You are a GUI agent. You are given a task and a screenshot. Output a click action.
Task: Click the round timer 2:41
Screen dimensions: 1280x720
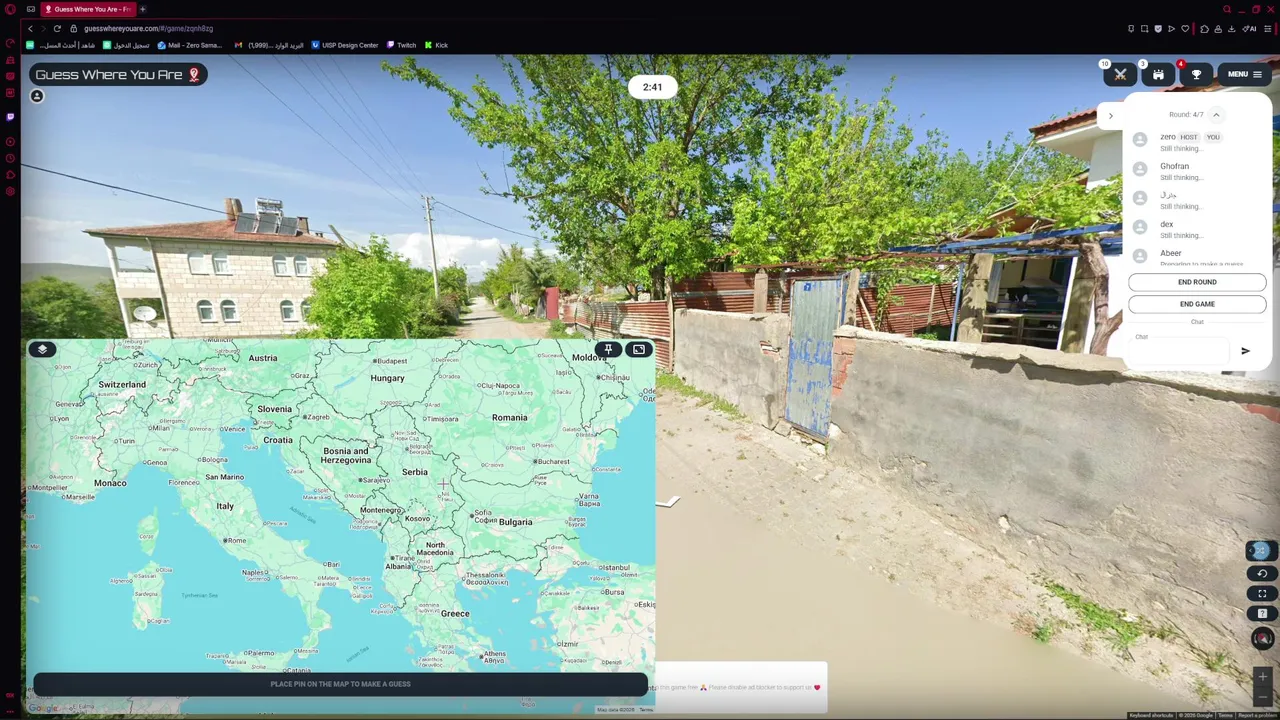tap(652, 87)
